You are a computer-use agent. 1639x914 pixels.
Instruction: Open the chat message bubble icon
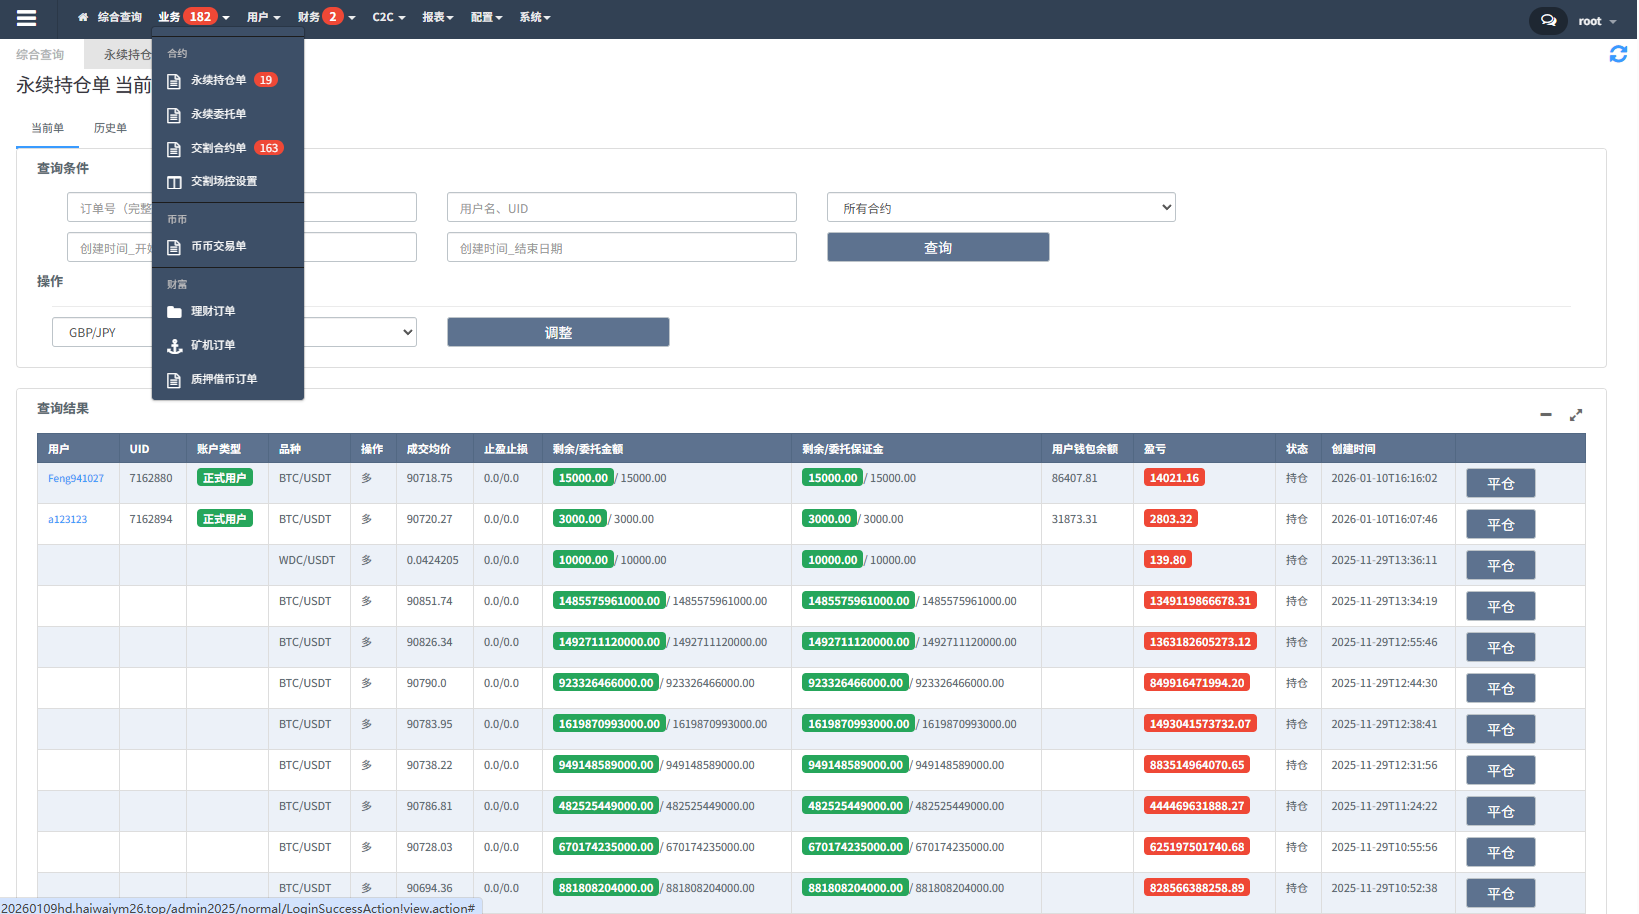1547,20
